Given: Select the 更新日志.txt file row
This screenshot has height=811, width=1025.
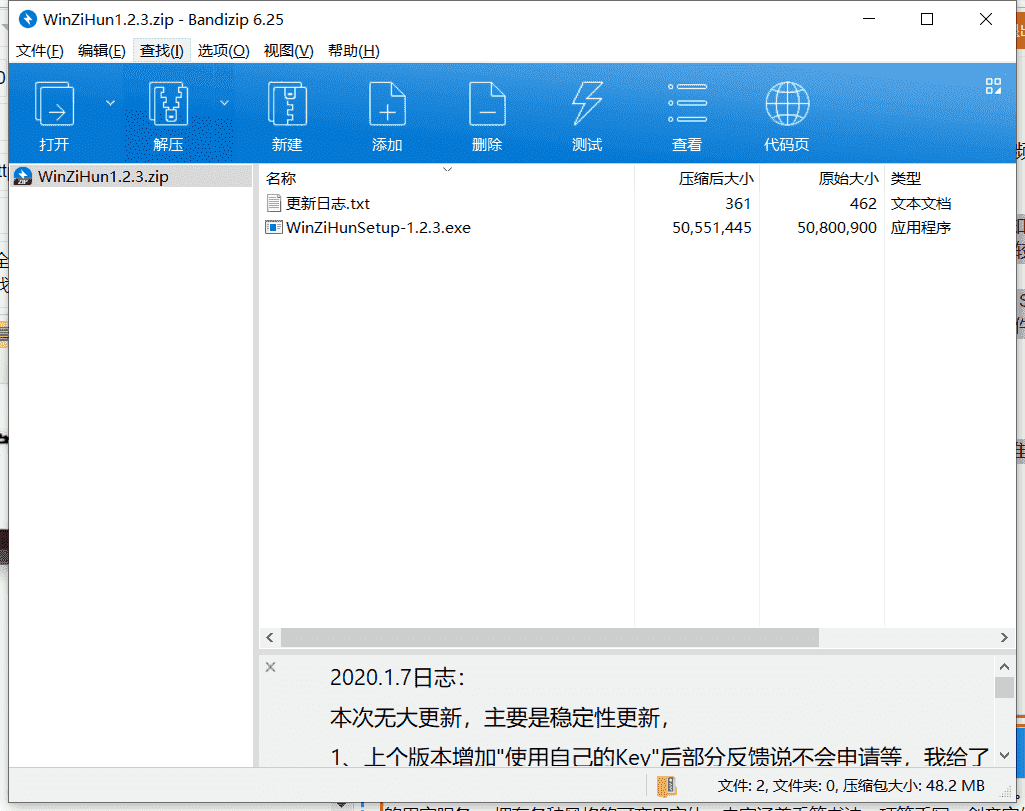Looking at the screenshot, I should [x=637, y=203].
